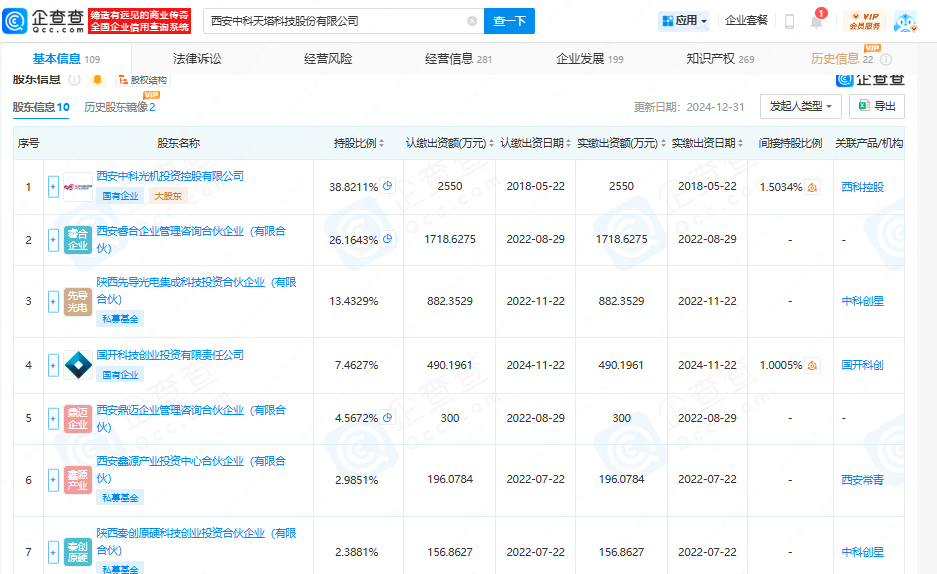This screenshot has height=574, width=937.
Task: Open 中科创星 link in row 3
Action: point(862,301)
